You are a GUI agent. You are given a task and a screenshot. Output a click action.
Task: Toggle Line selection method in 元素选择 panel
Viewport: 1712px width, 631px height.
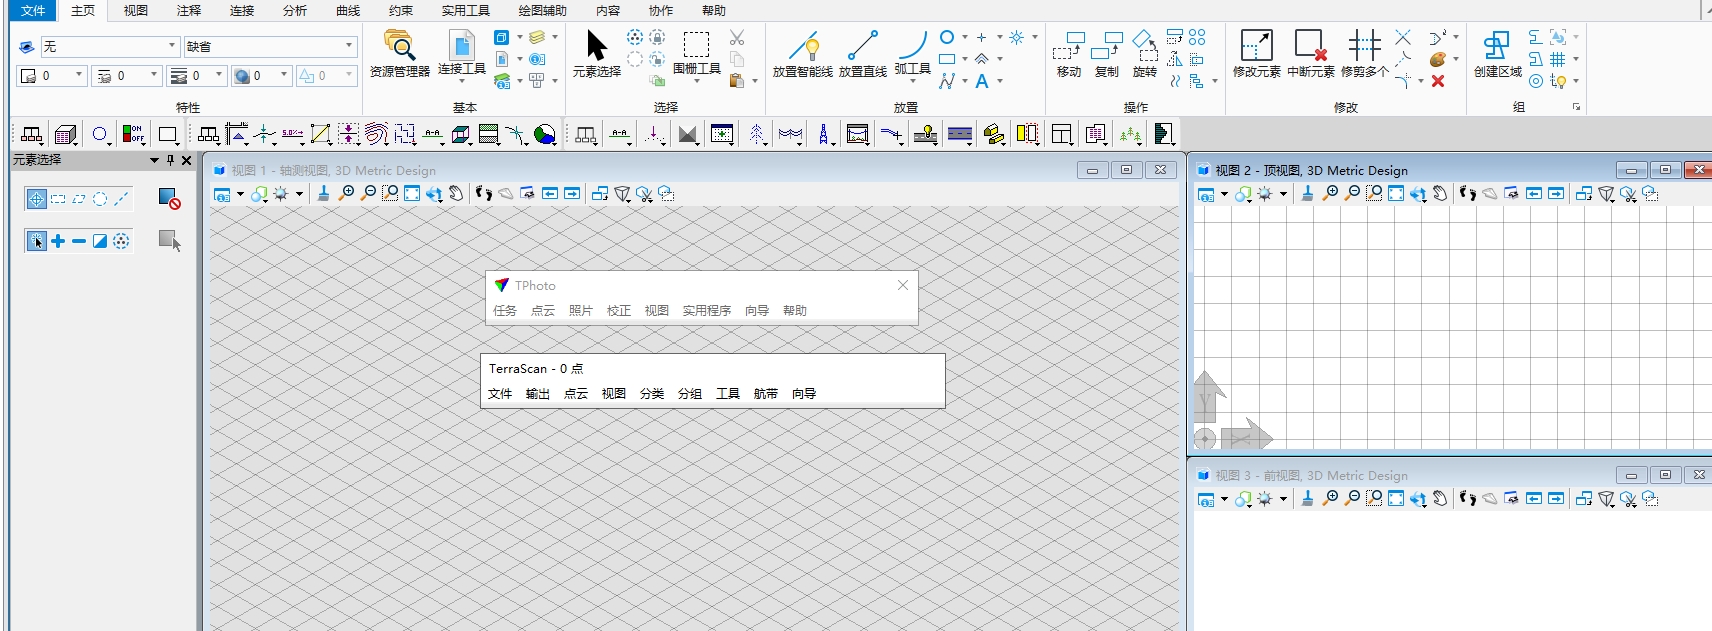(121, 199)
